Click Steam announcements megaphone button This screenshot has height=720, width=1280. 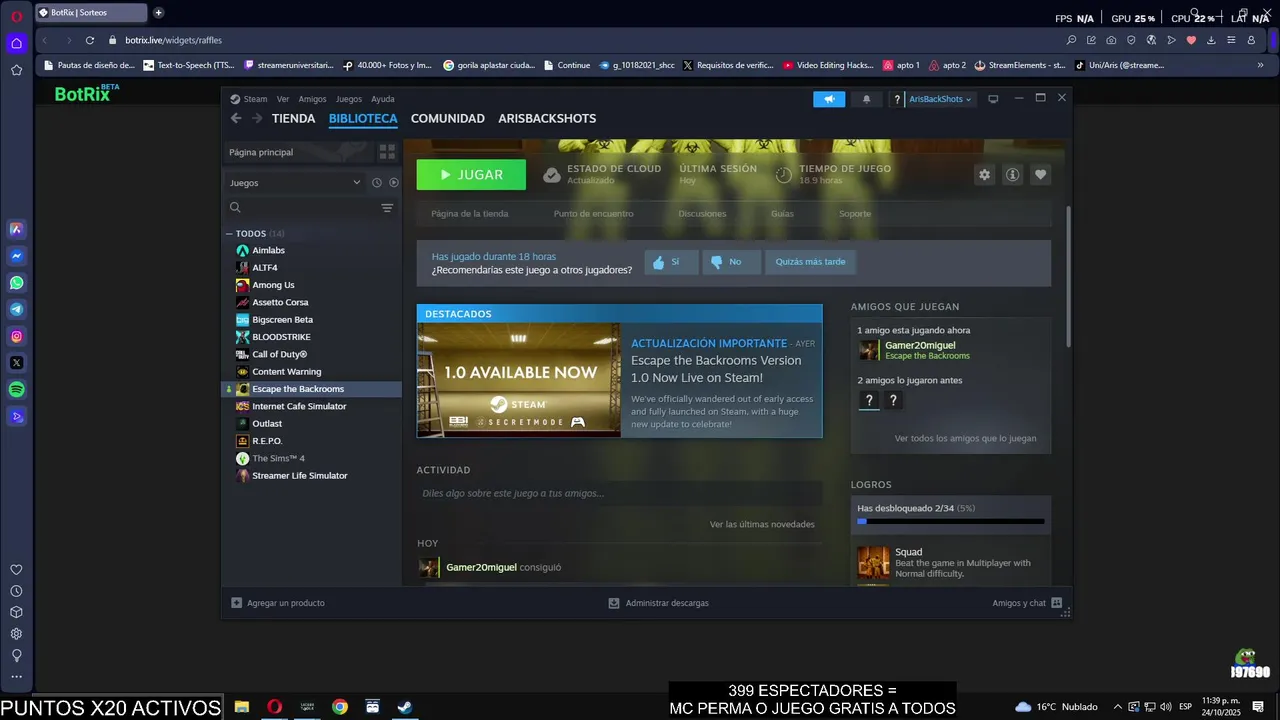coord(829,99)
